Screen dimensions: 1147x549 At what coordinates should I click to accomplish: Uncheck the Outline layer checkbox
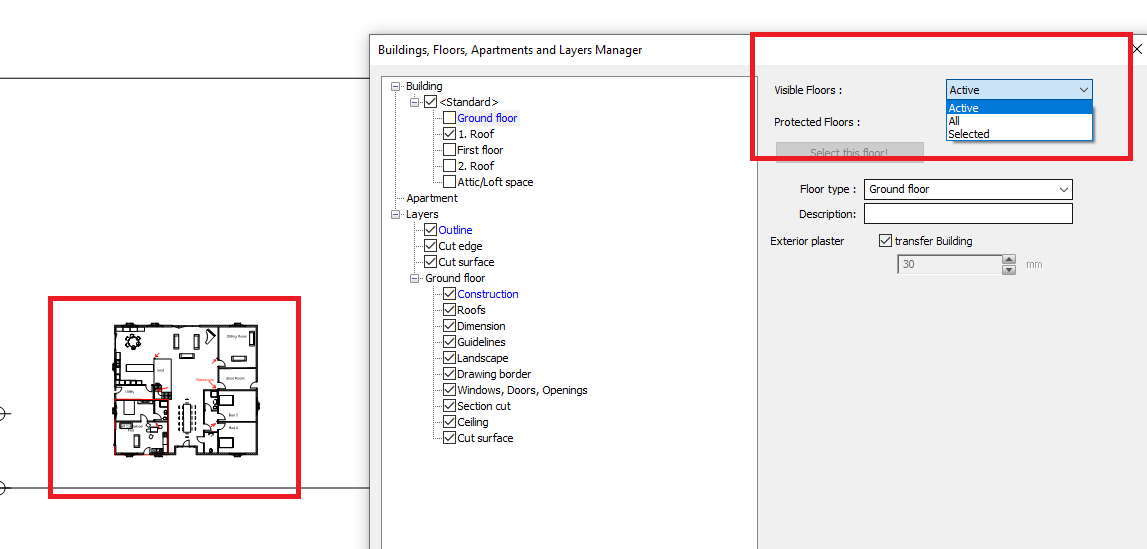pos(431,230)
